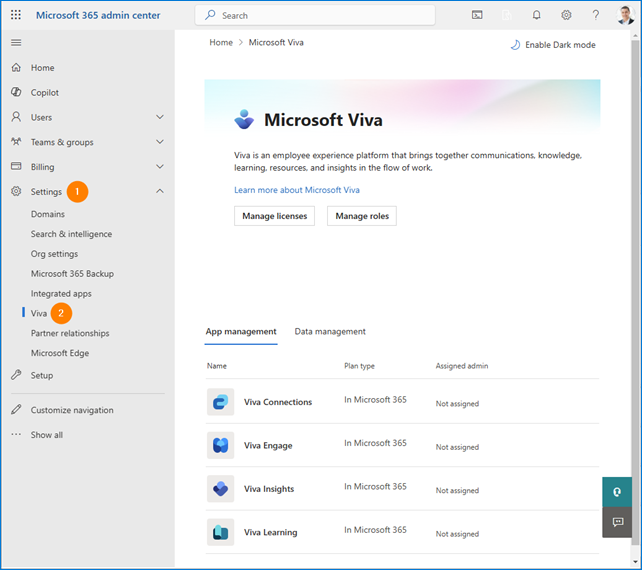Click Show all label in sidebar
Viewport: 642px width, 570px height.
[x=47, y=435]
